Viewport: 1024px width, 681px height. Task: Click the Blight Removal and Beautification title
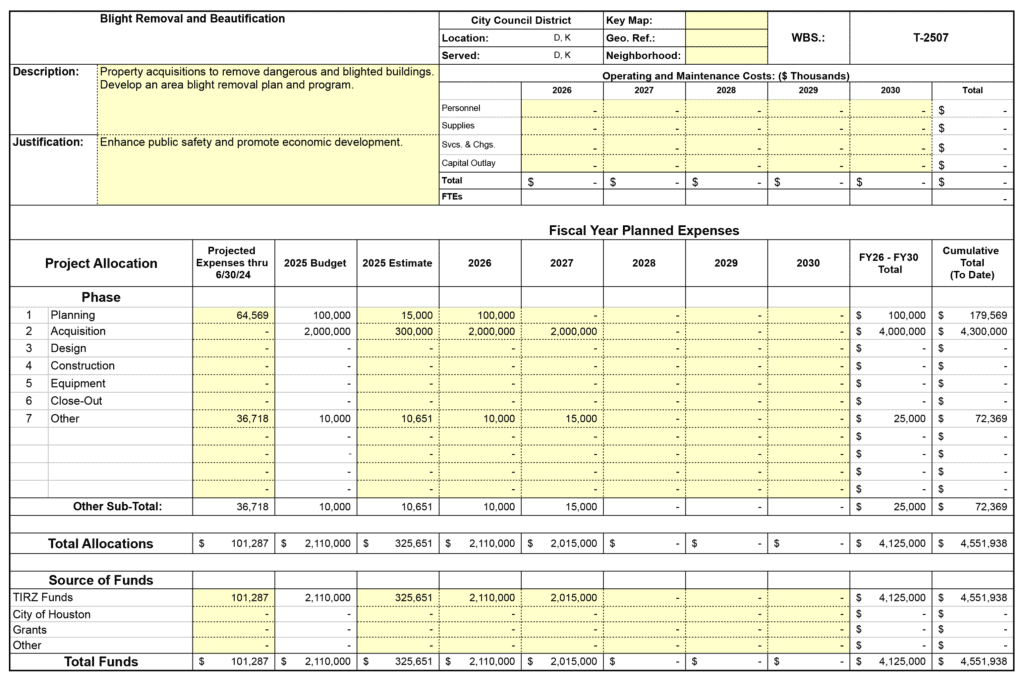pos(192,19)
